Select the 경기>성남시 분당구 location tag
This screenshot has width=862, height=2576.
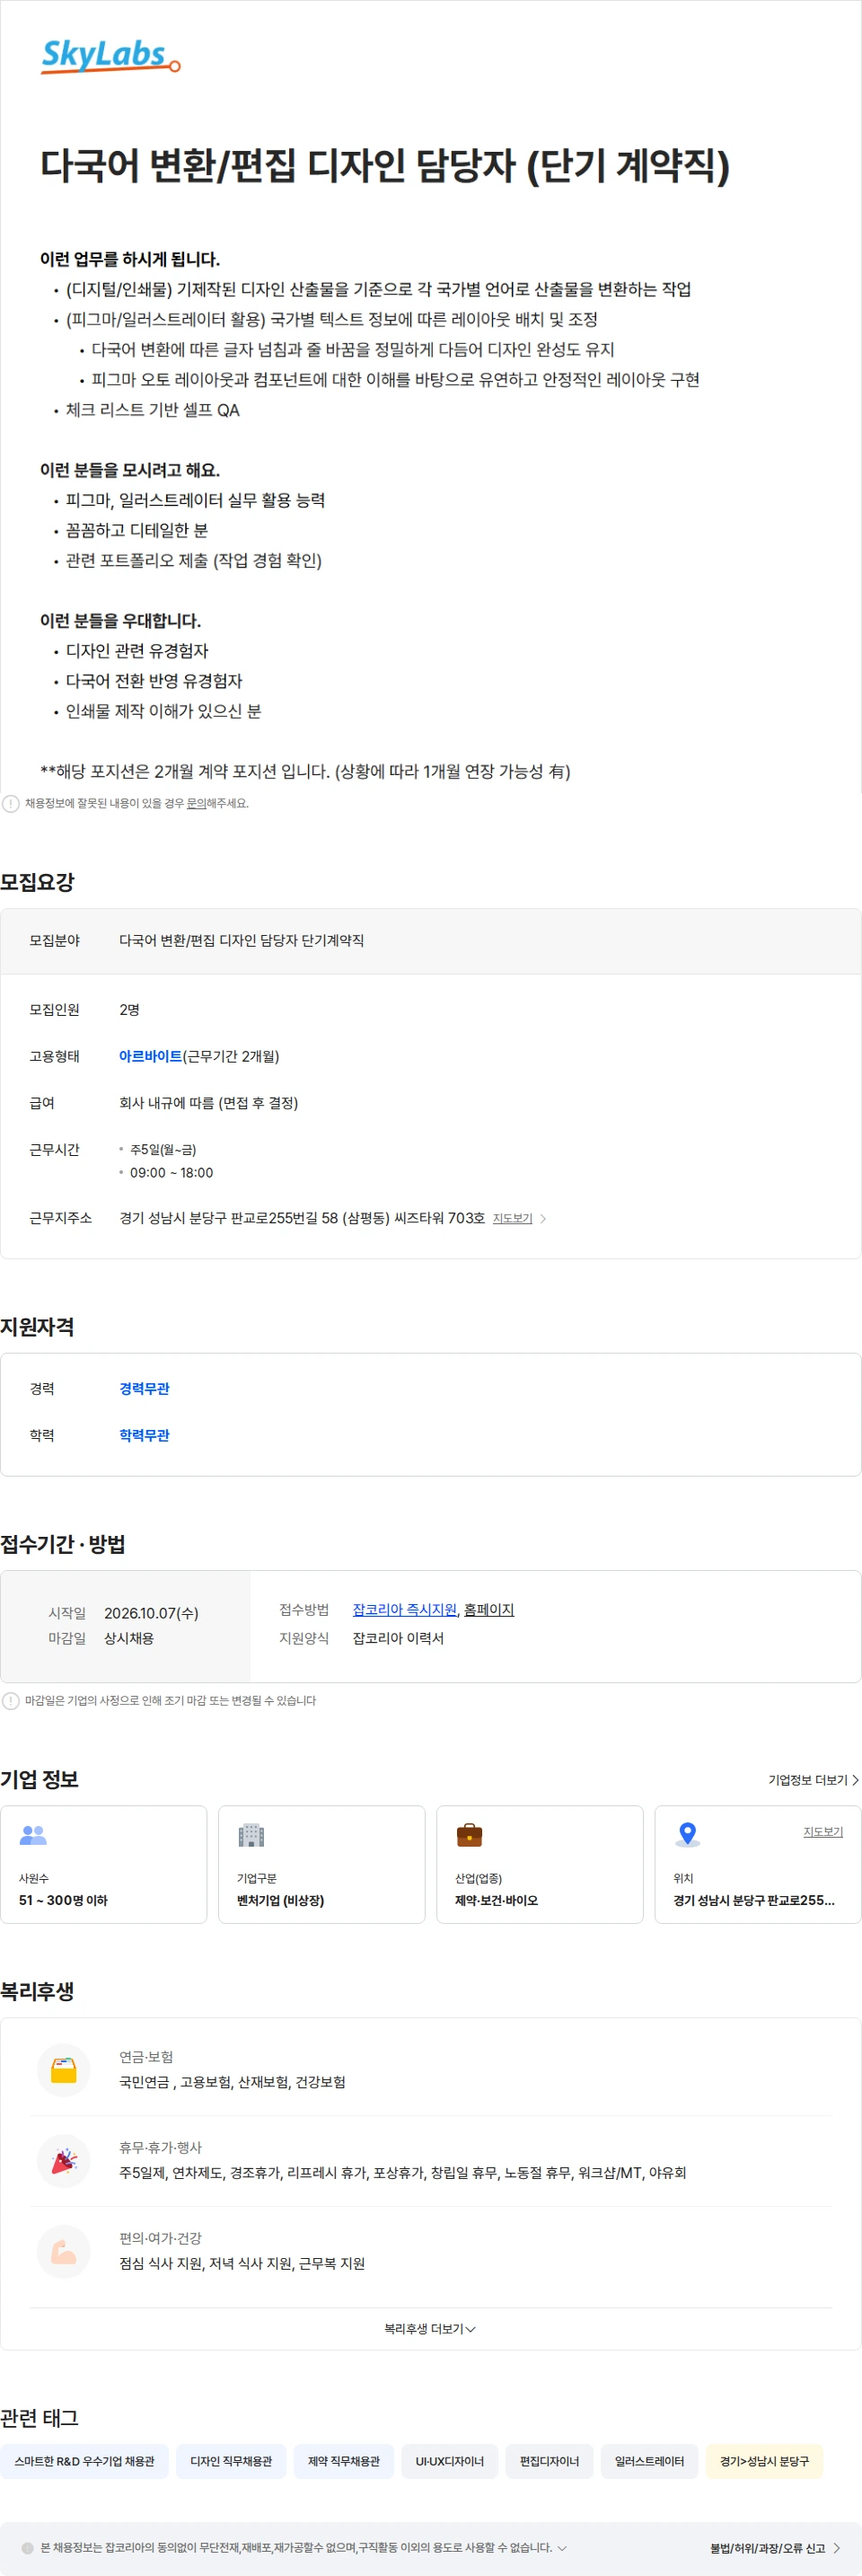pos(764,2461)
